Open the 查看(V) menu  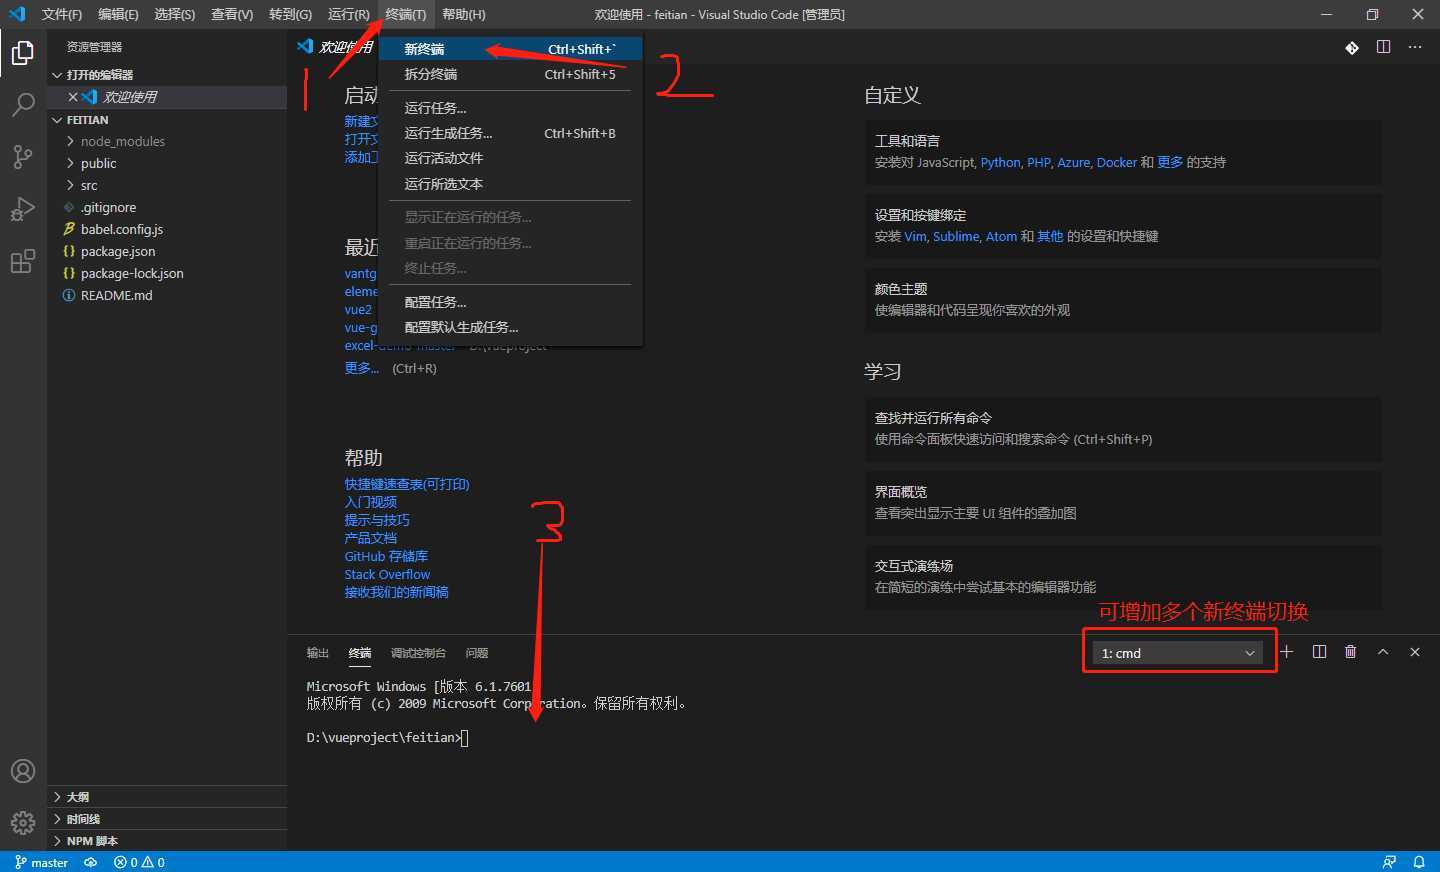click(232, 14)
